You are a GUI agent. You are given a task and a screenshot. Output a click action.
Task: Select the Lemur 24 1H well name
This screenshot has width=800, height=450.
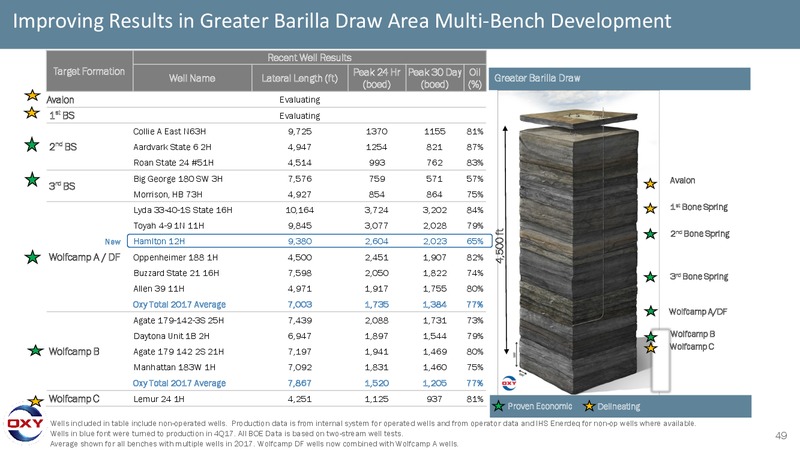point(159,399)
